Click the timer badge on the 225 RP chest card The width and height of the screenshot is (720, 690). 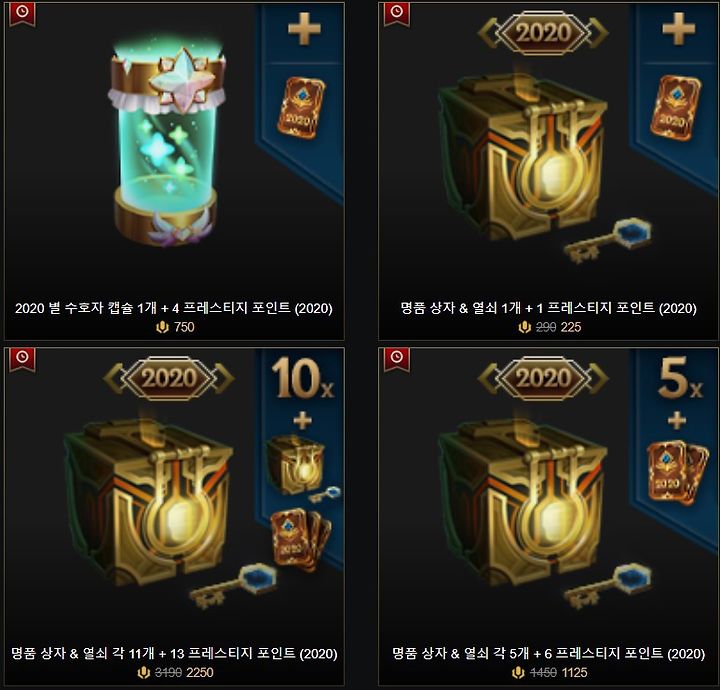point(397,14)
